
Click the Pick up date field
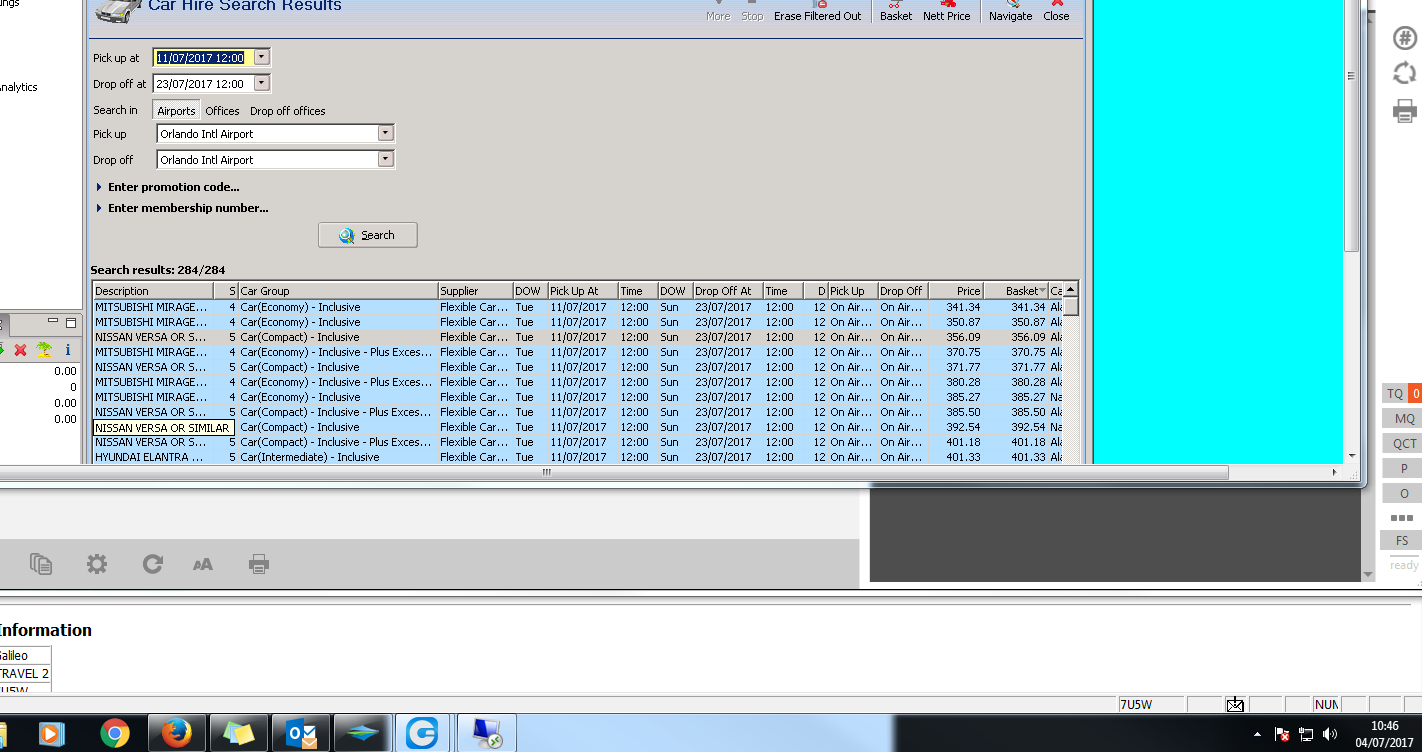pyautogui.click(x=204, y=57)
